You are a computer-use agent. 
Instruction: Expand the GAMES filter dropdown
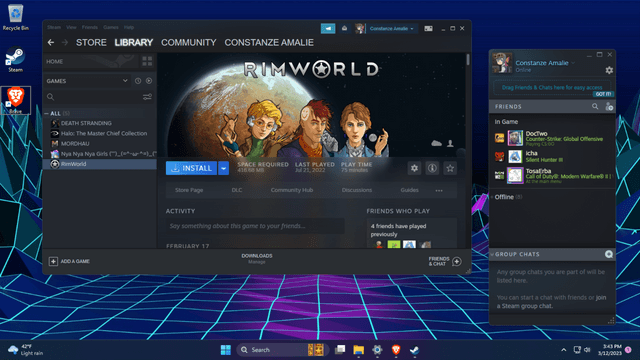125,81
